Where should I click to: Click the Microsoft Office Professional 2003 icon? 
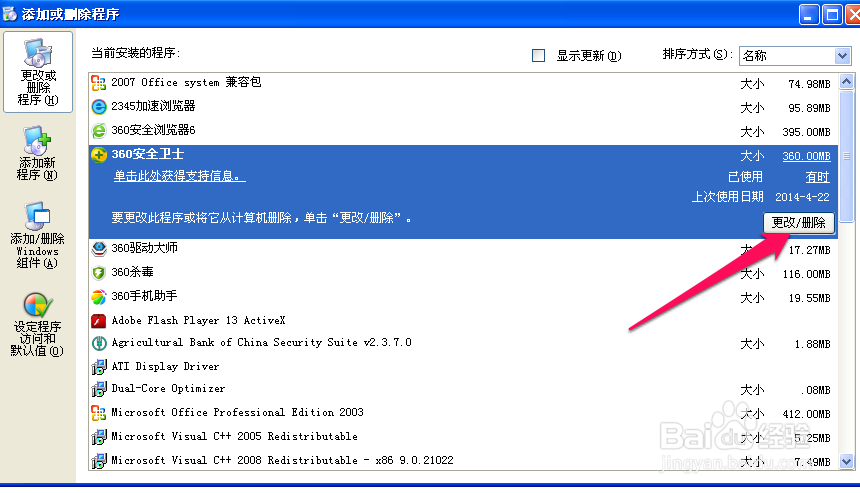99,413
